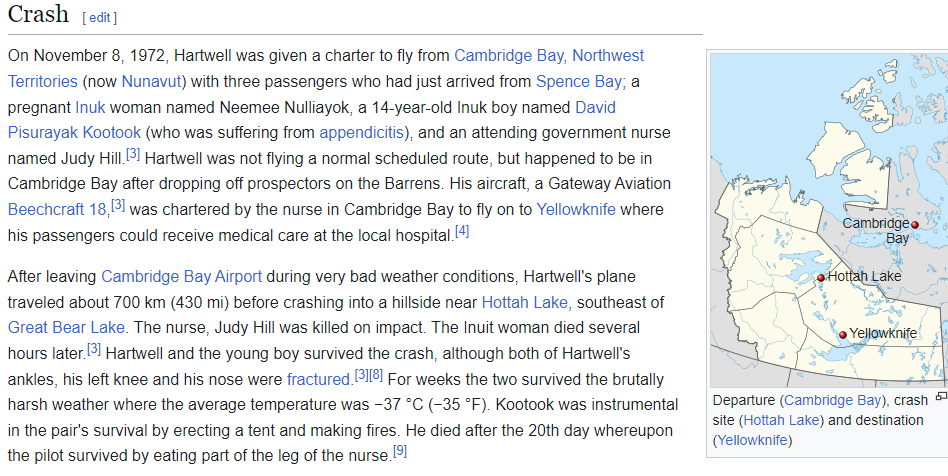The height and width of the screenshot is (476, 948).
Task: Click the appendicitis link
Action: [362, 132]
